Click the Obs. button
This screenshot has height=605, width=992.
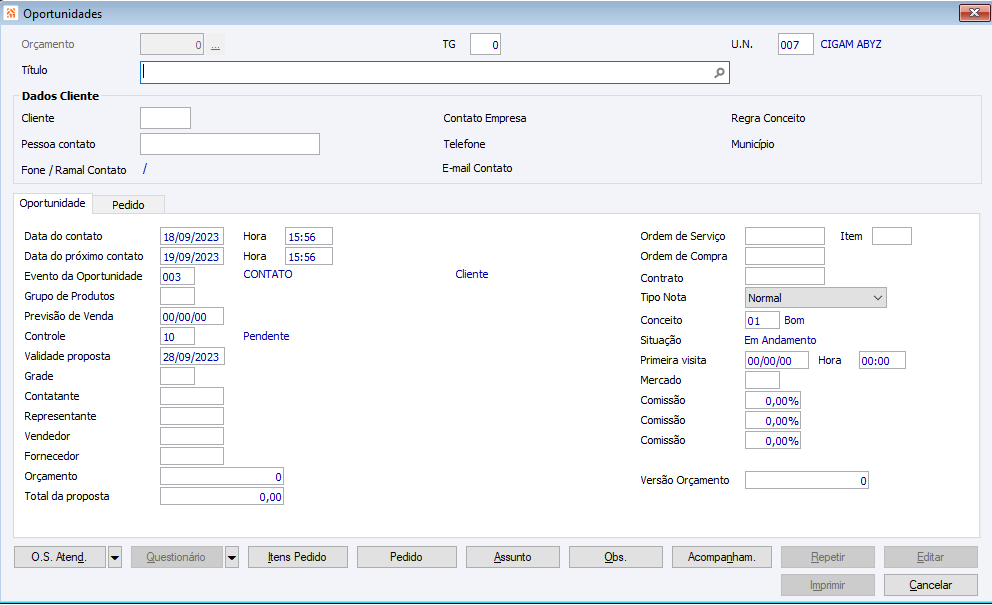tap(615, 558)
